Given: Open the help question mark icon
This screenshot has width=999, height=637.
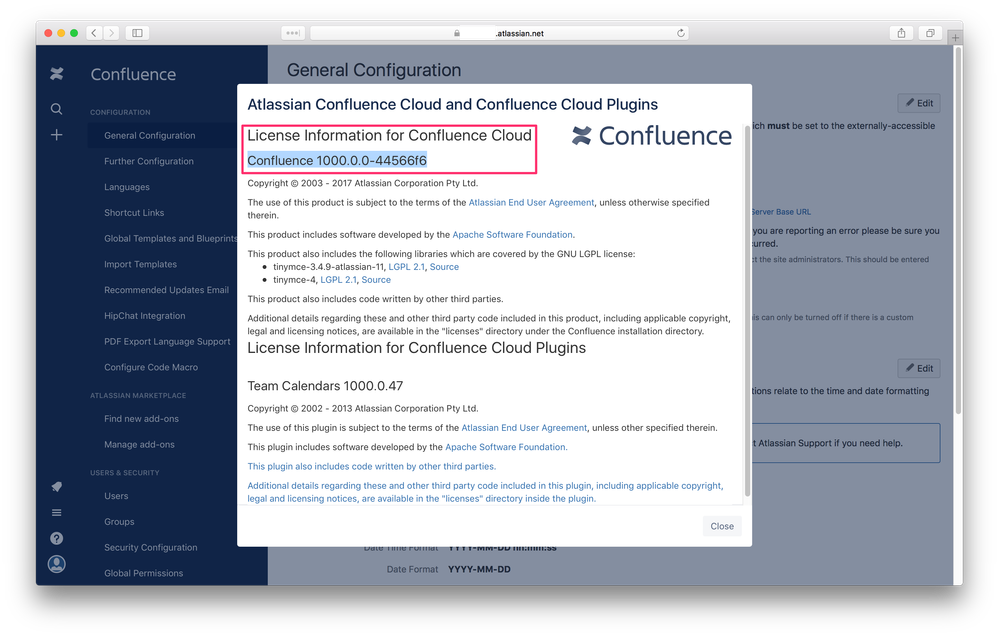Looking at the screenshot, I should click(57, 538).
